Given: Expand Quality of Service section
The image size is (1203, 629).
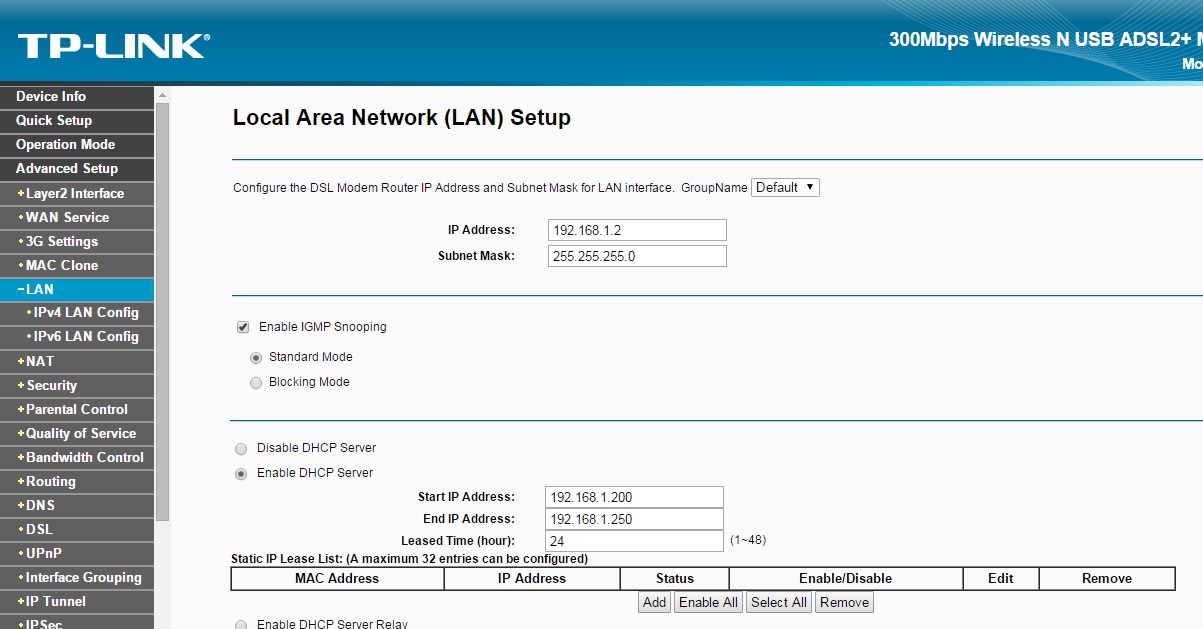Looking at the screenshot, I should tap(77, 434).
